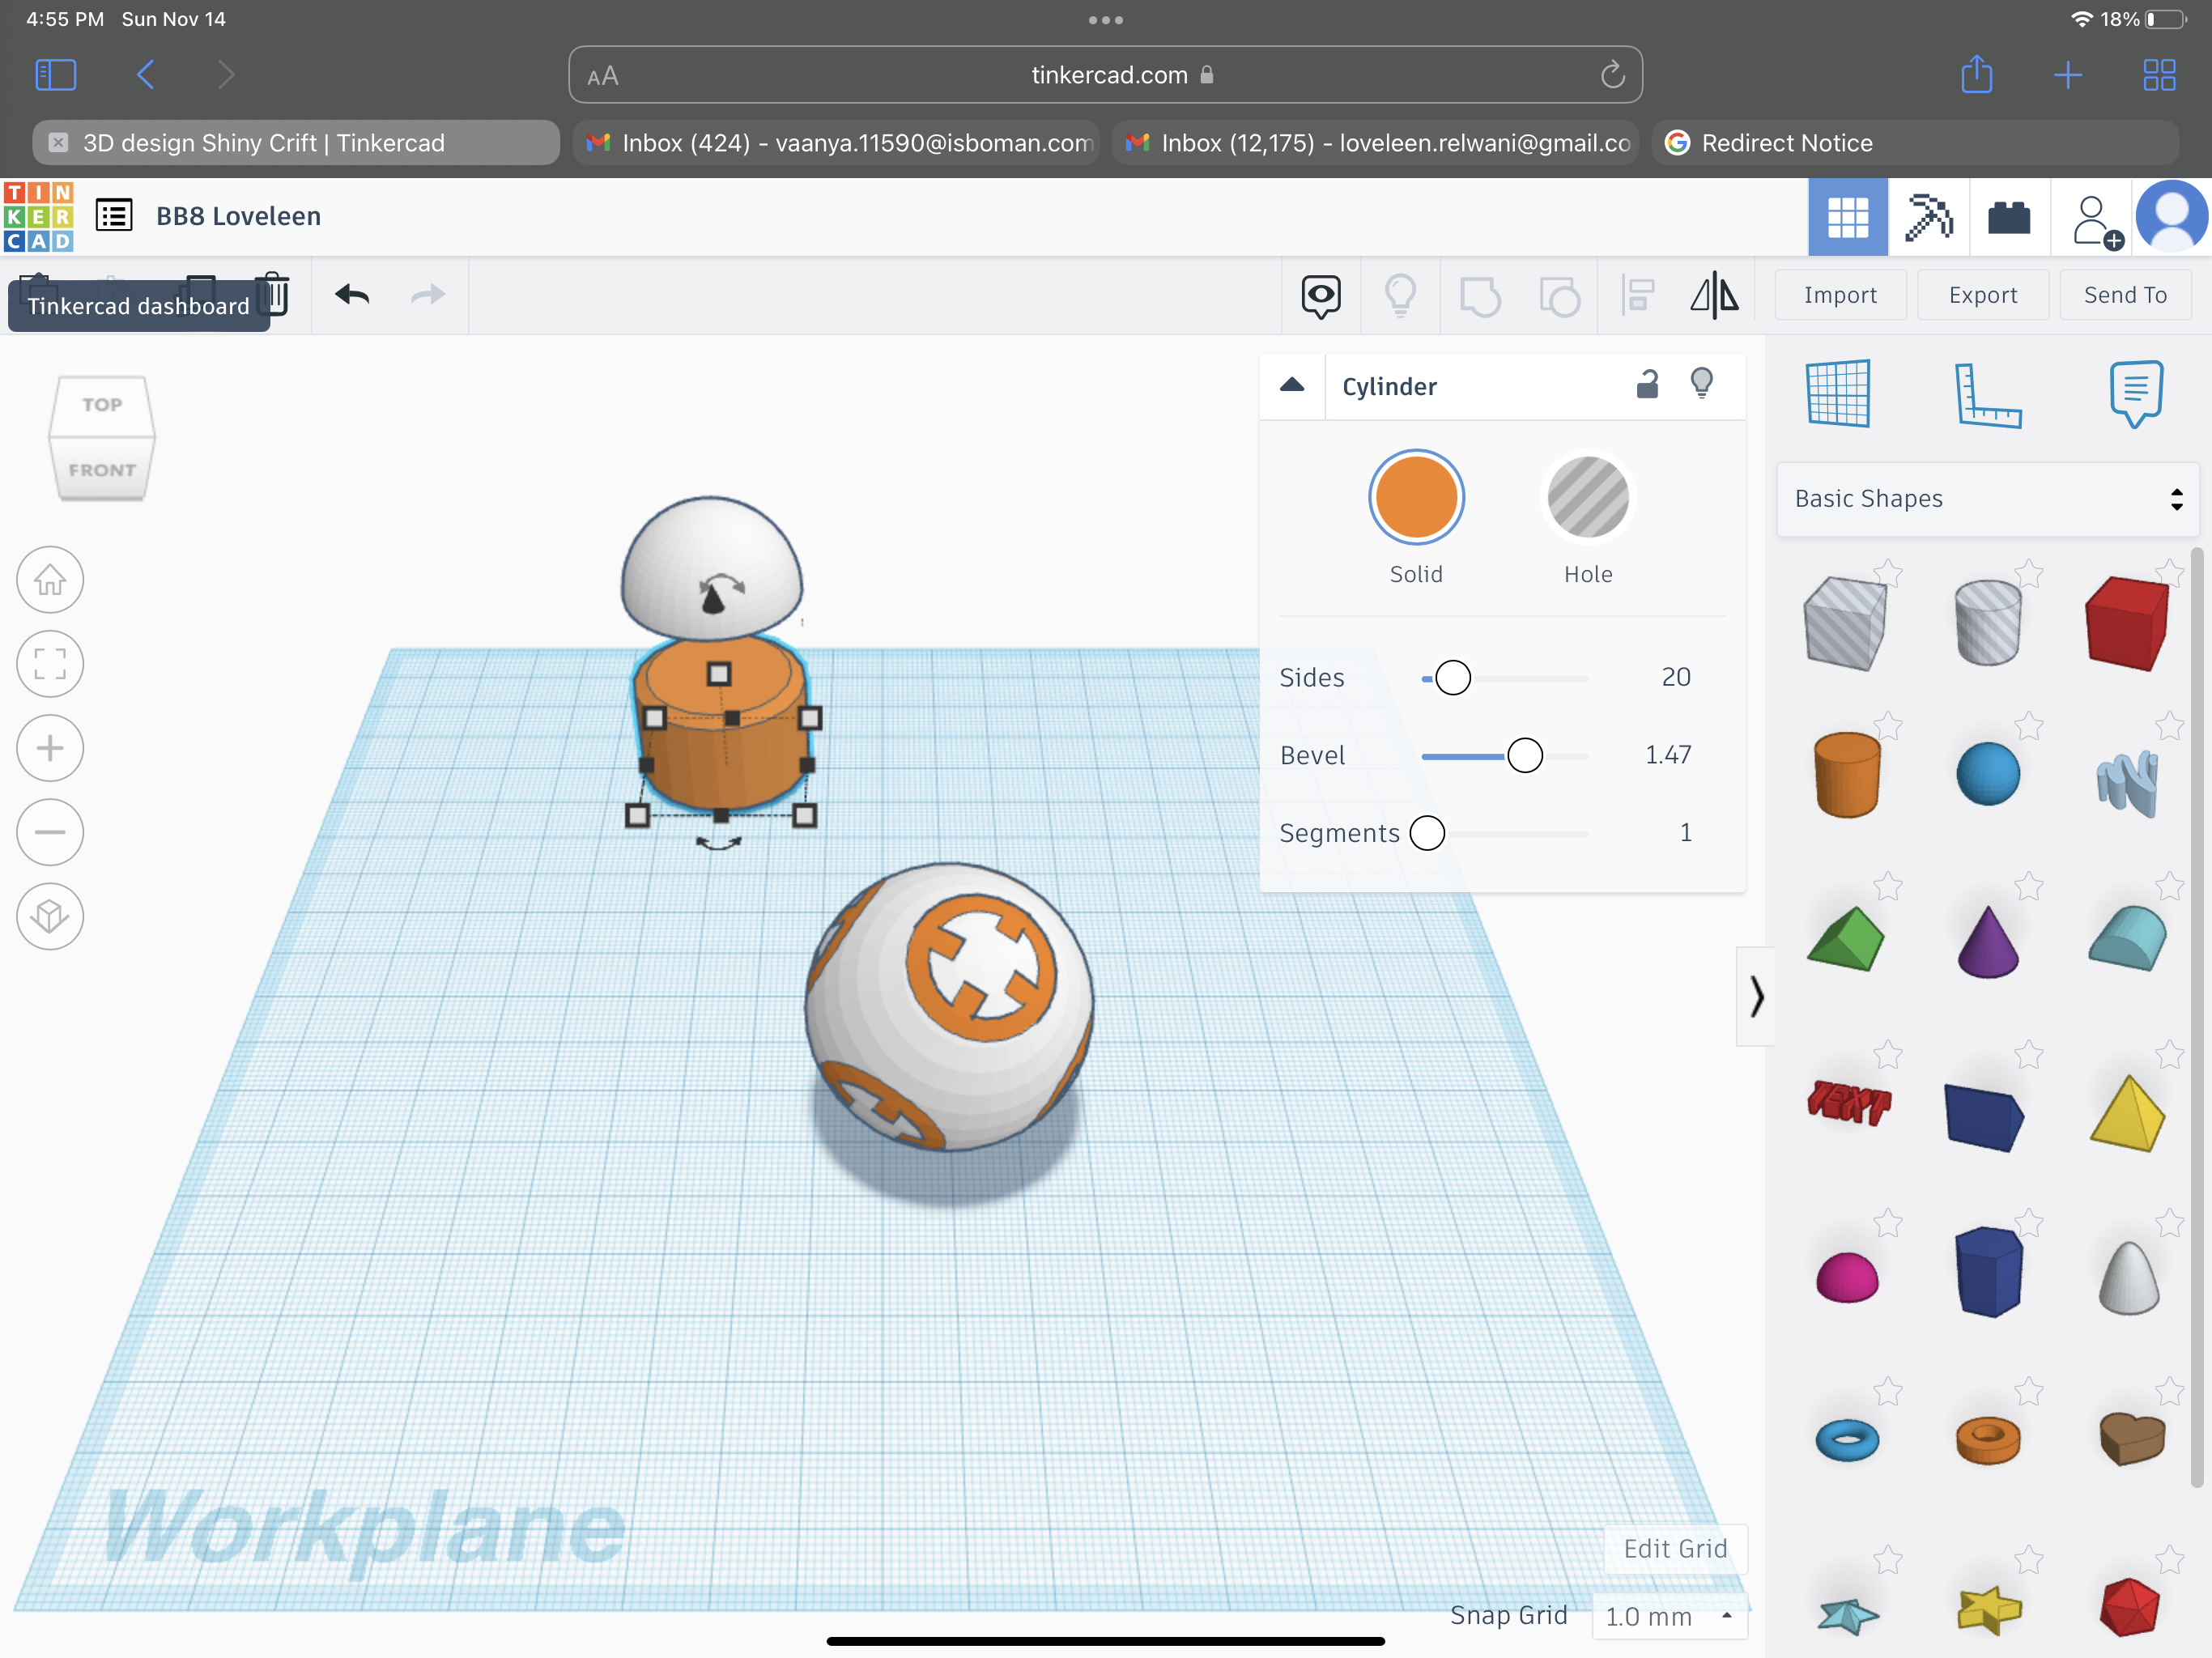
Task: Open the user profile avatar
Action: [x=2171, y=216]
